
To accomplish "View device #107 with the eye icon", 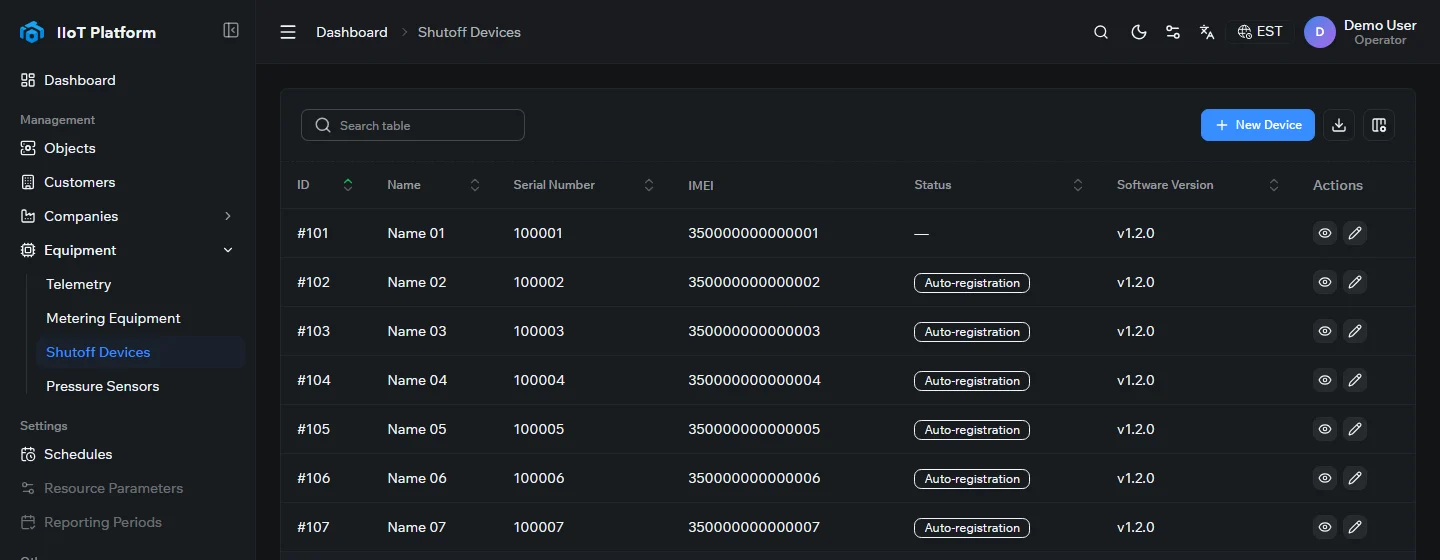I will pyautogui.click(x=1325, y=527).
